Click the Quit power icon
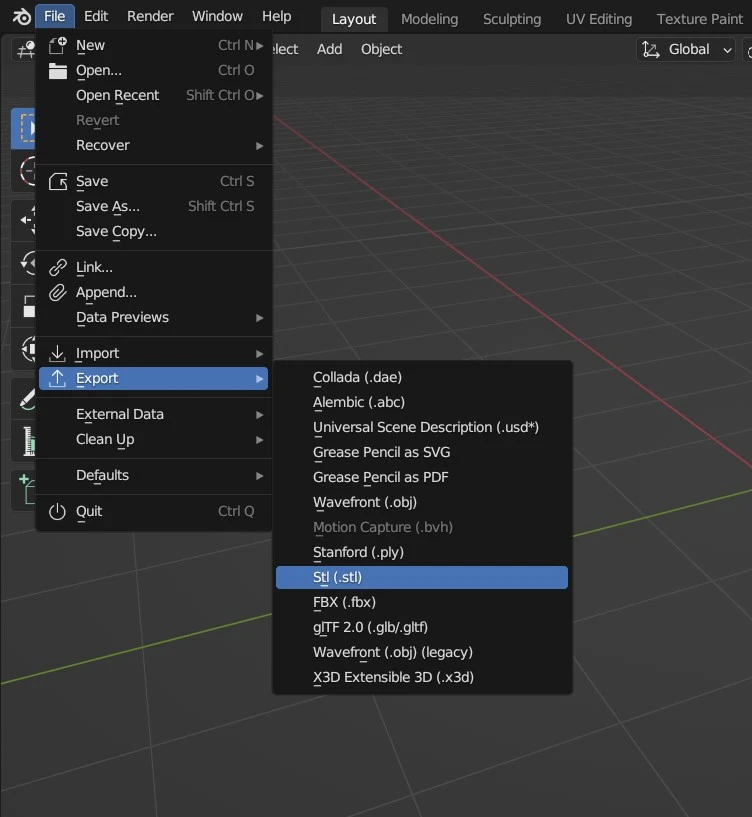The height and width of the screenshot is (817, 752). (57, 511)
